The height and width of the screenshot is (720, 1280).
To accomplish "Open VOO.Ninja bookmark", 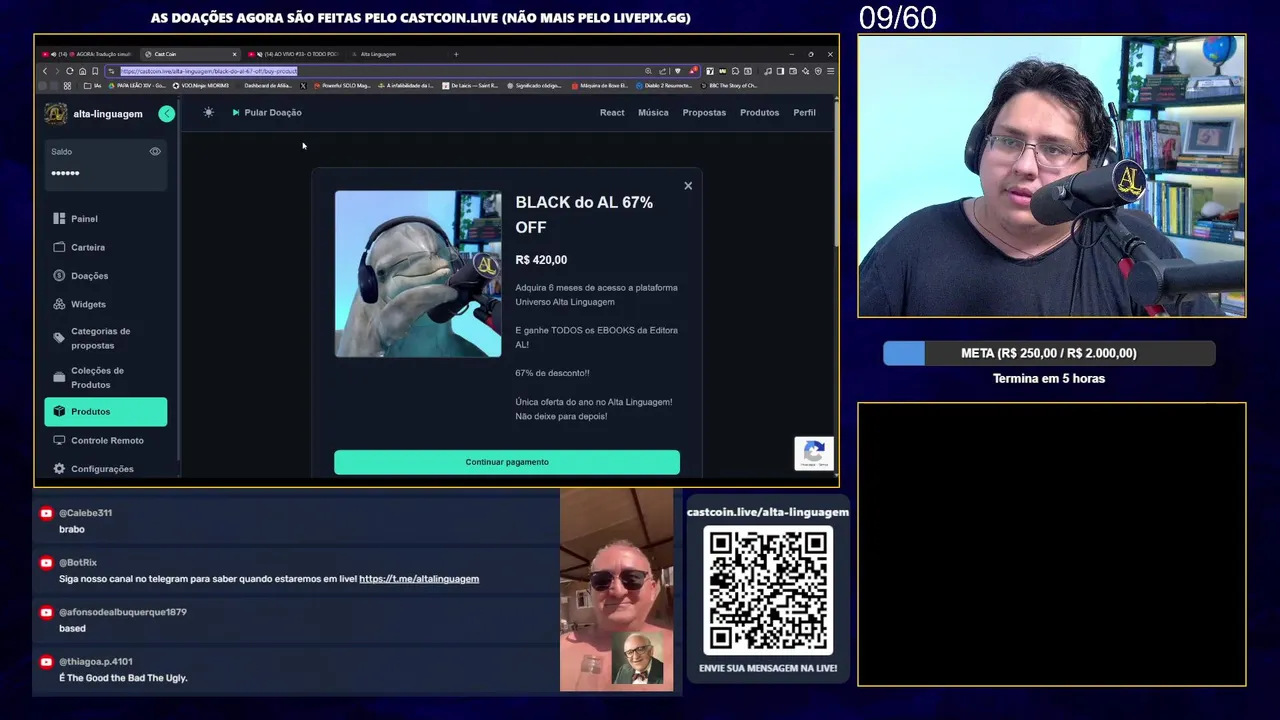I will point(201,86).
